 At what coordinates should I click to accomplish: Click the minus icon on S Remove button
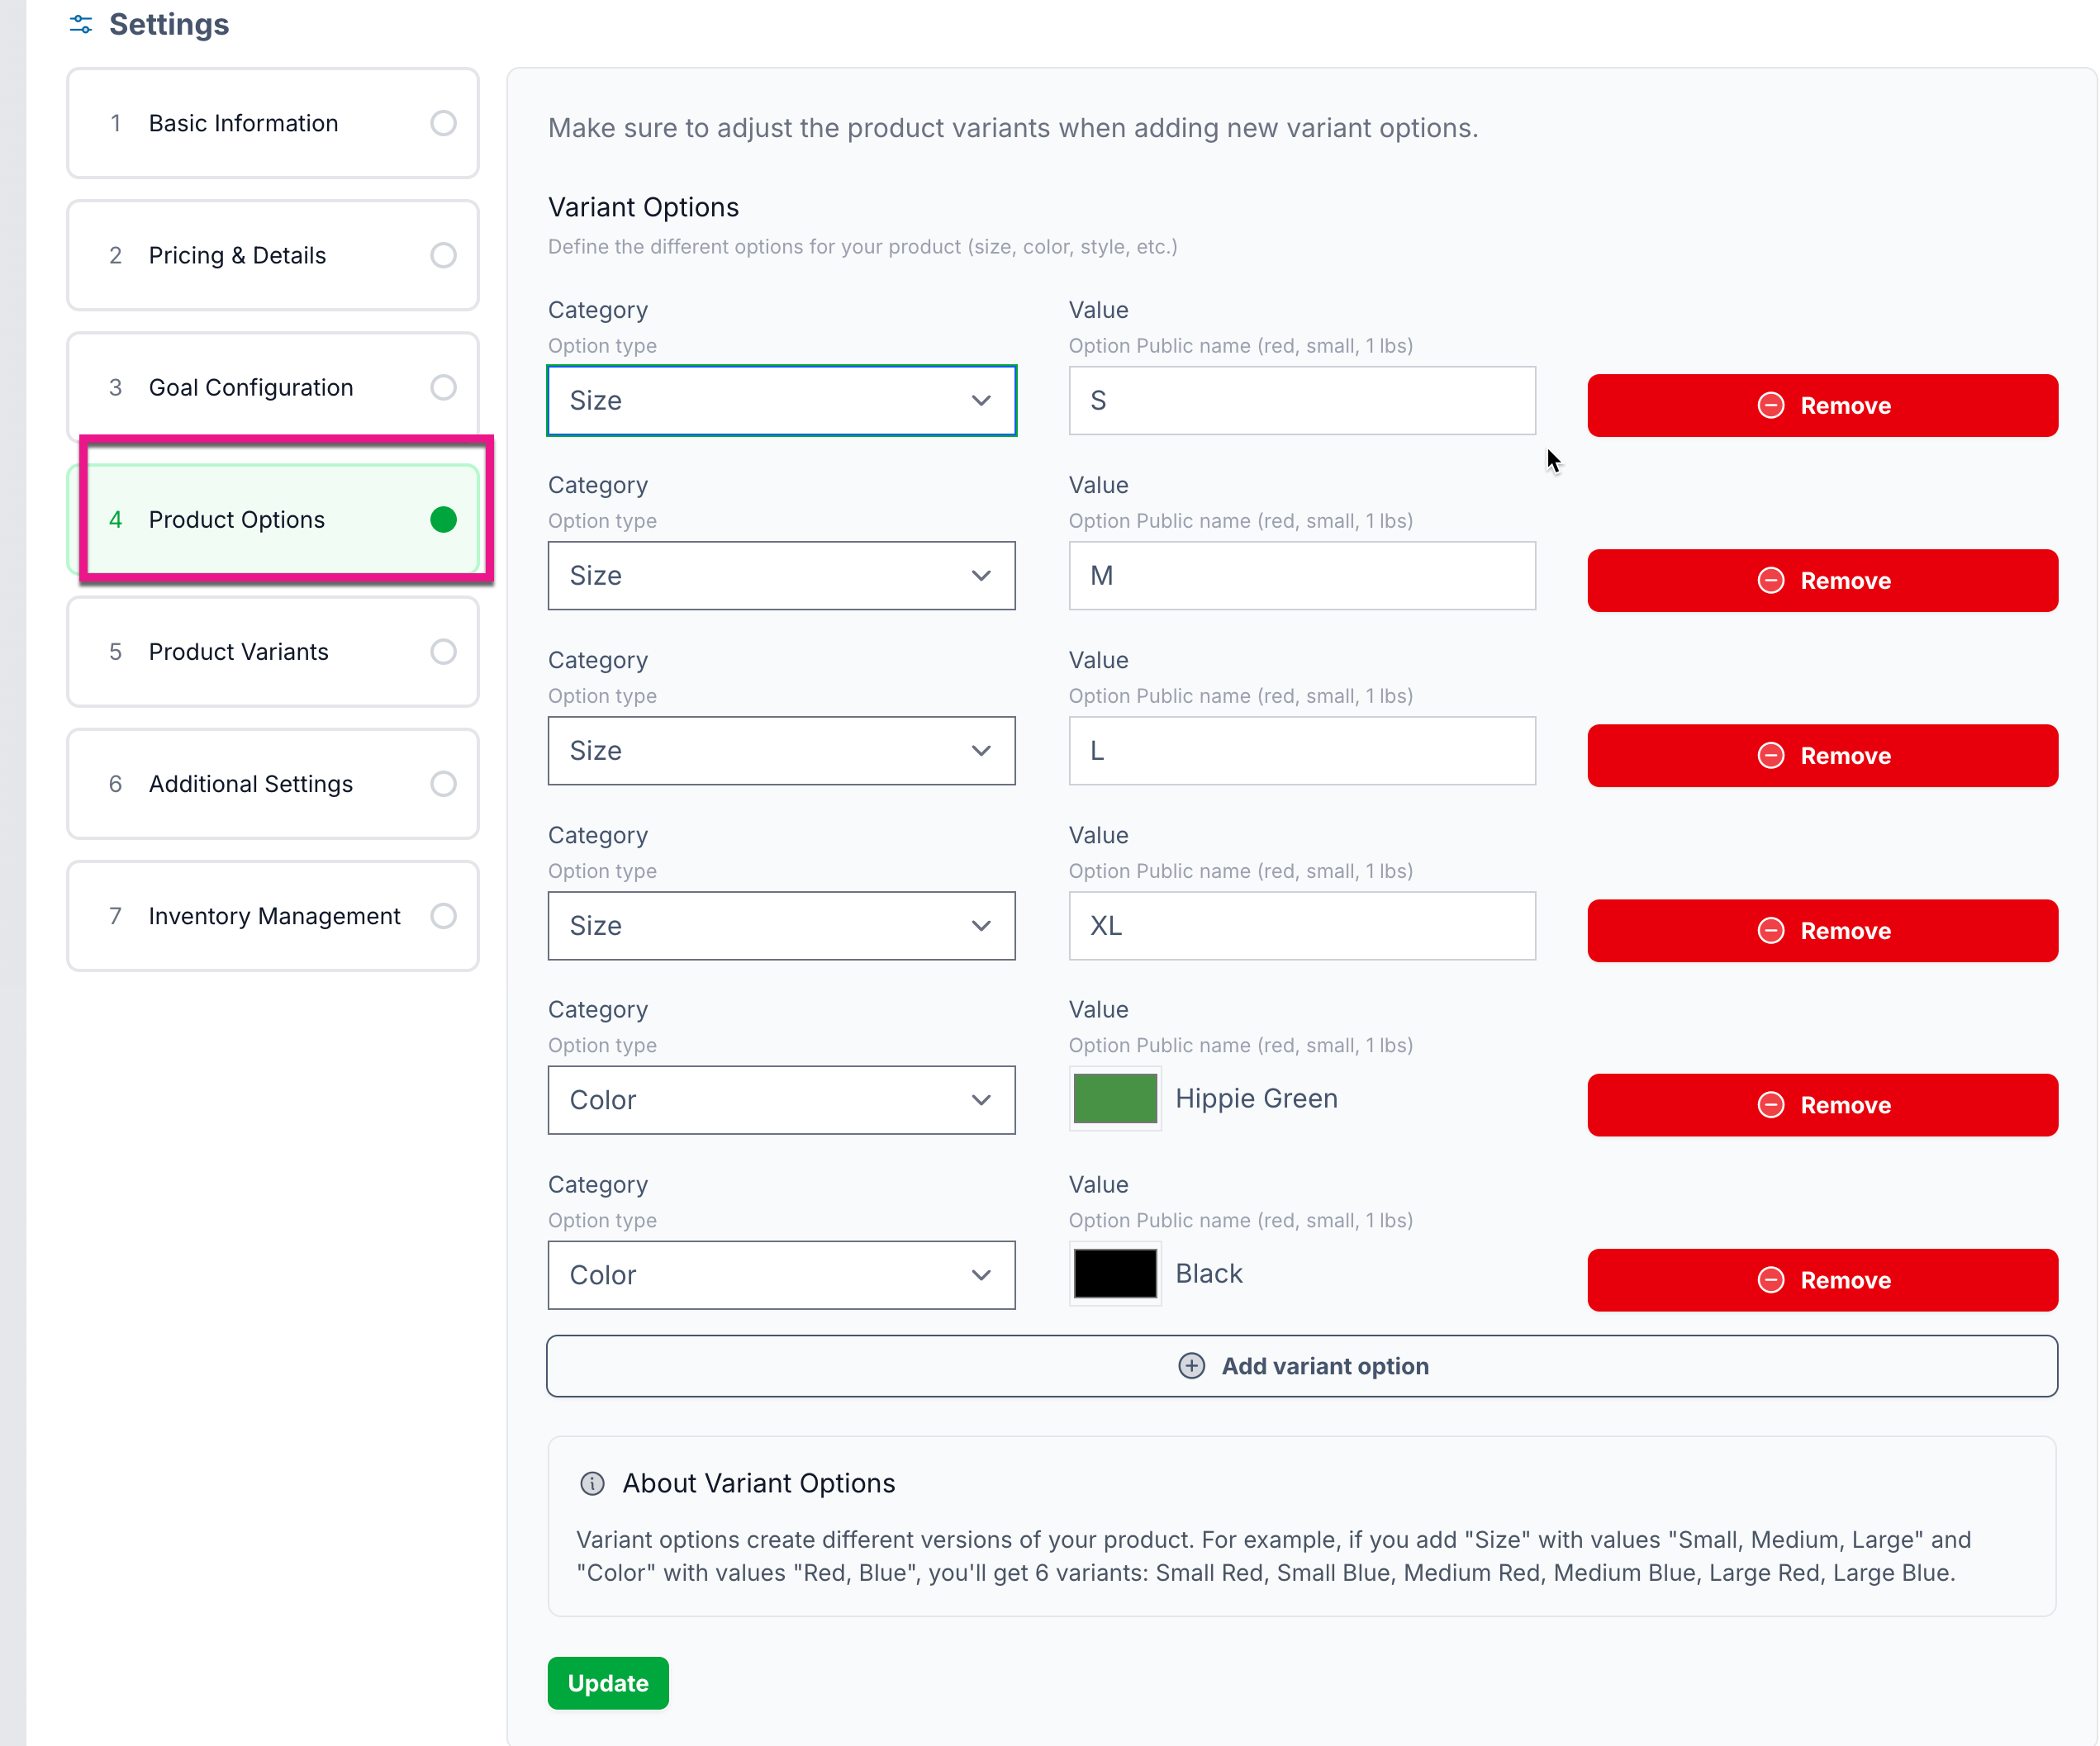(x=1770, y=405)
